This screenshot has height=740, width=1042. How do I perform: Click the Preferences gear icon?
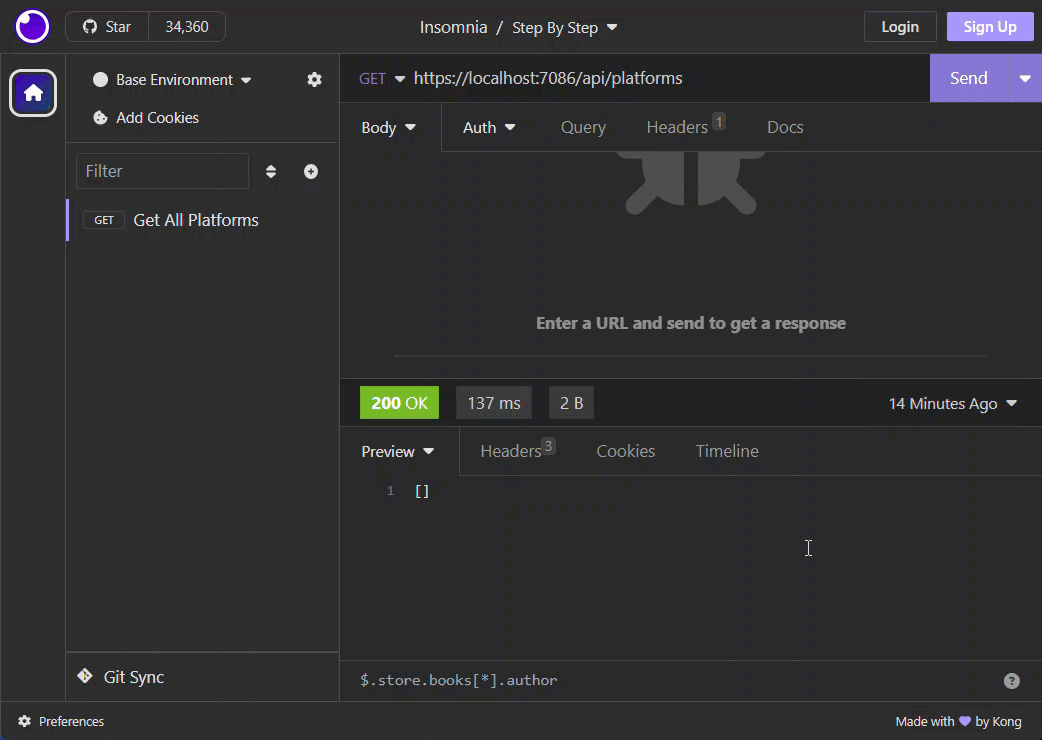click(x=25, y=721)
